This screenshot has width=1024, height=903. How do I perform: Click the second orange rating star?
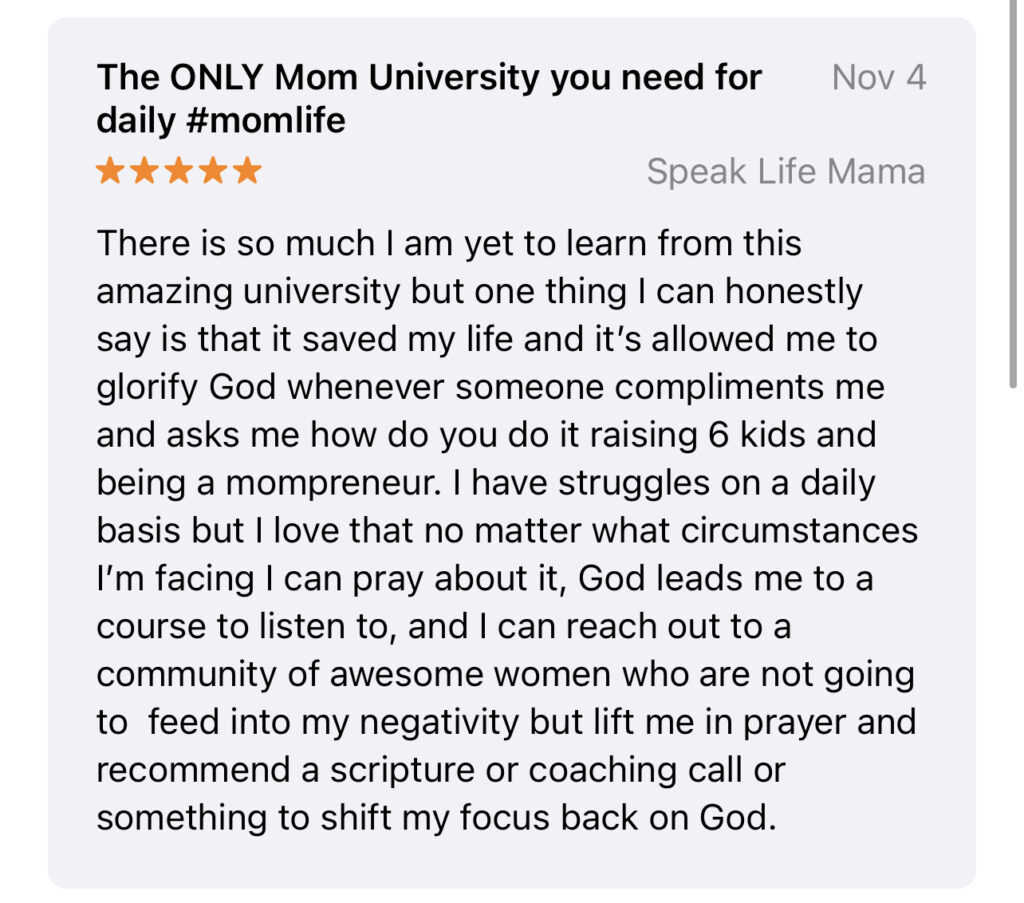coord(144,171)
